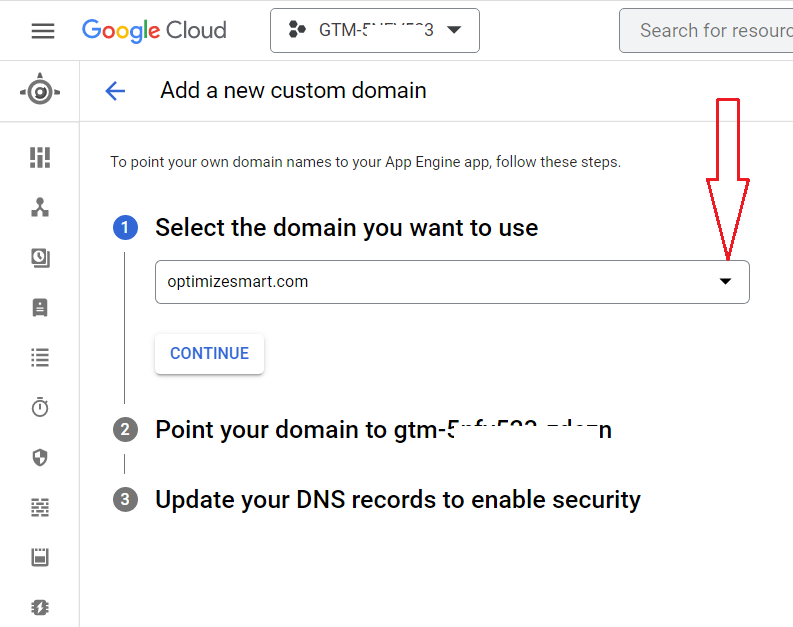Open the Instances icon in sidebar
Viewport: 793px width, 627px height.
40,307
